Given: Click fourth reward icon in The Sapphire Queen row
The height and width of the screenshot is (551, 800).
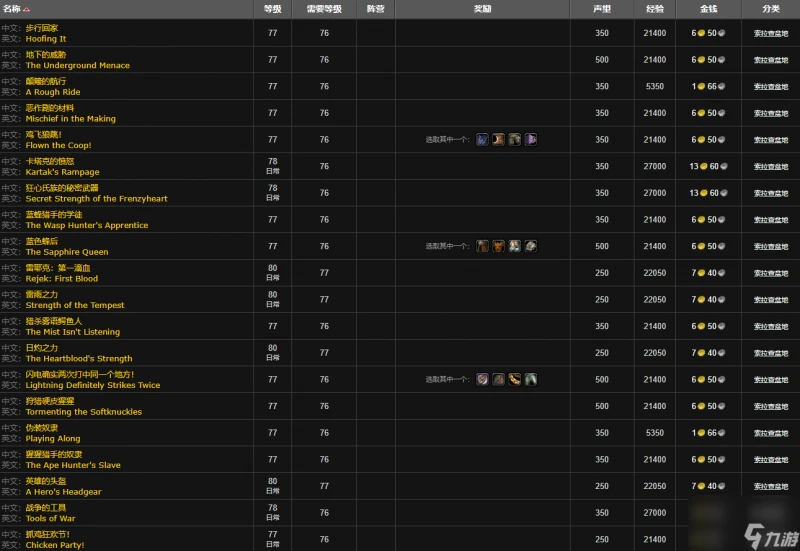Looking at the screenshot, I should 531,246.
